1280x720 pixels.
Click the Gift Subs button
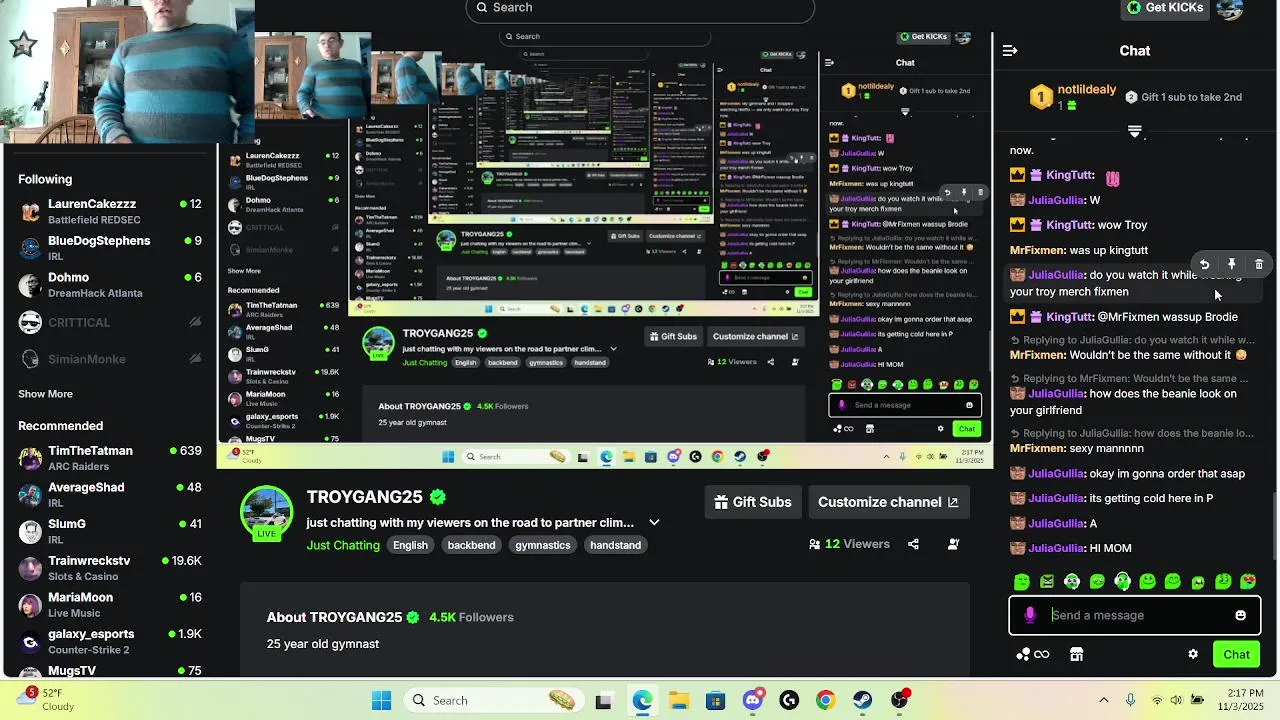[753, 502]
